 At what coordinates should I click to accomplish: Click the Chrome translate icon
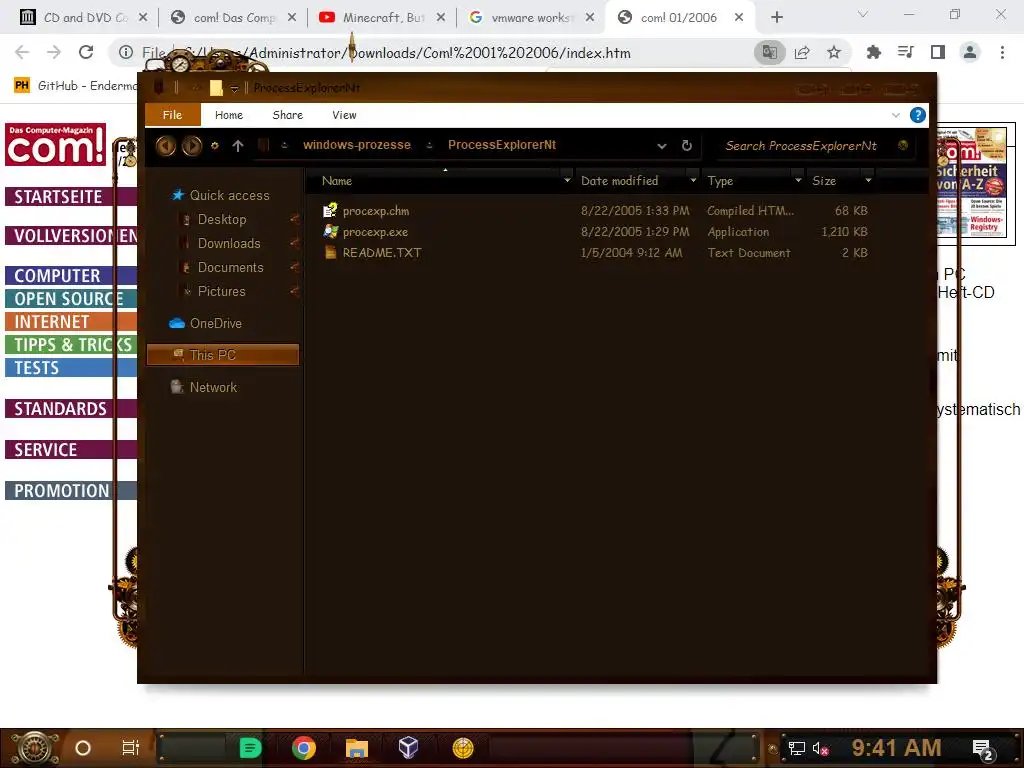click(x=770, y=52)
